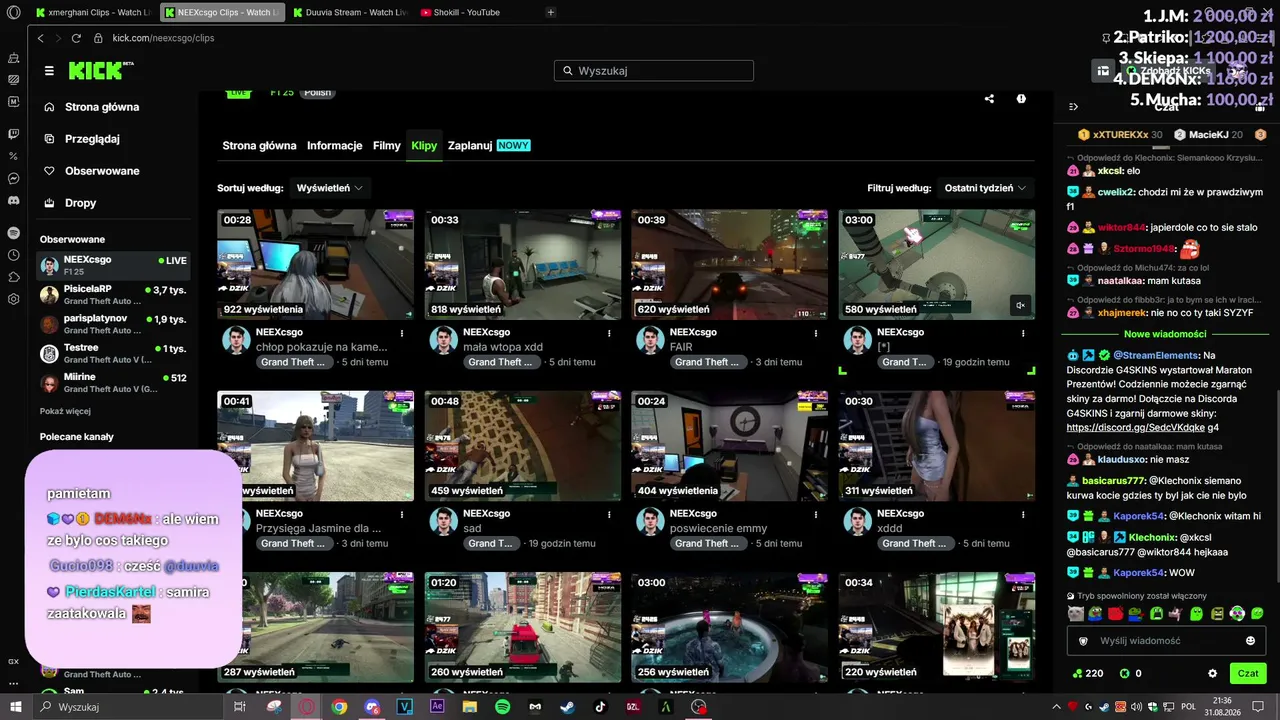
Task: Click the Wyślij wiadomość chat input
Action: point(1166,641)
